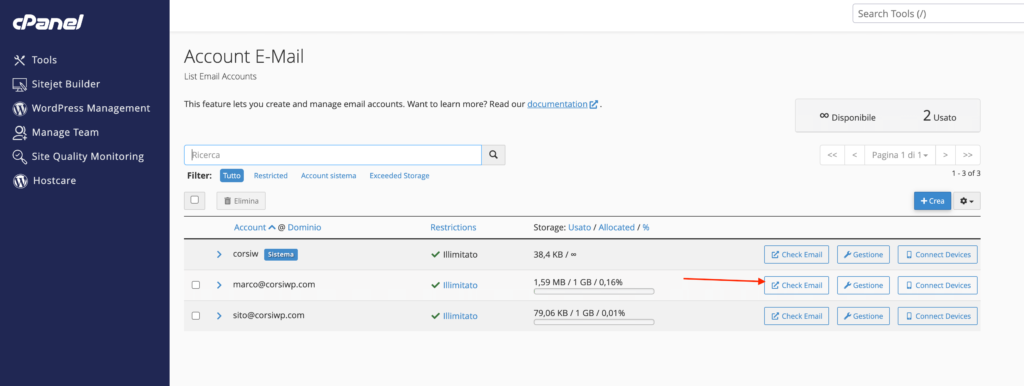This screenshot has width=1024, height=386.
Task: Open Sitejet Builder in sidebar
Action: point(57,84)
